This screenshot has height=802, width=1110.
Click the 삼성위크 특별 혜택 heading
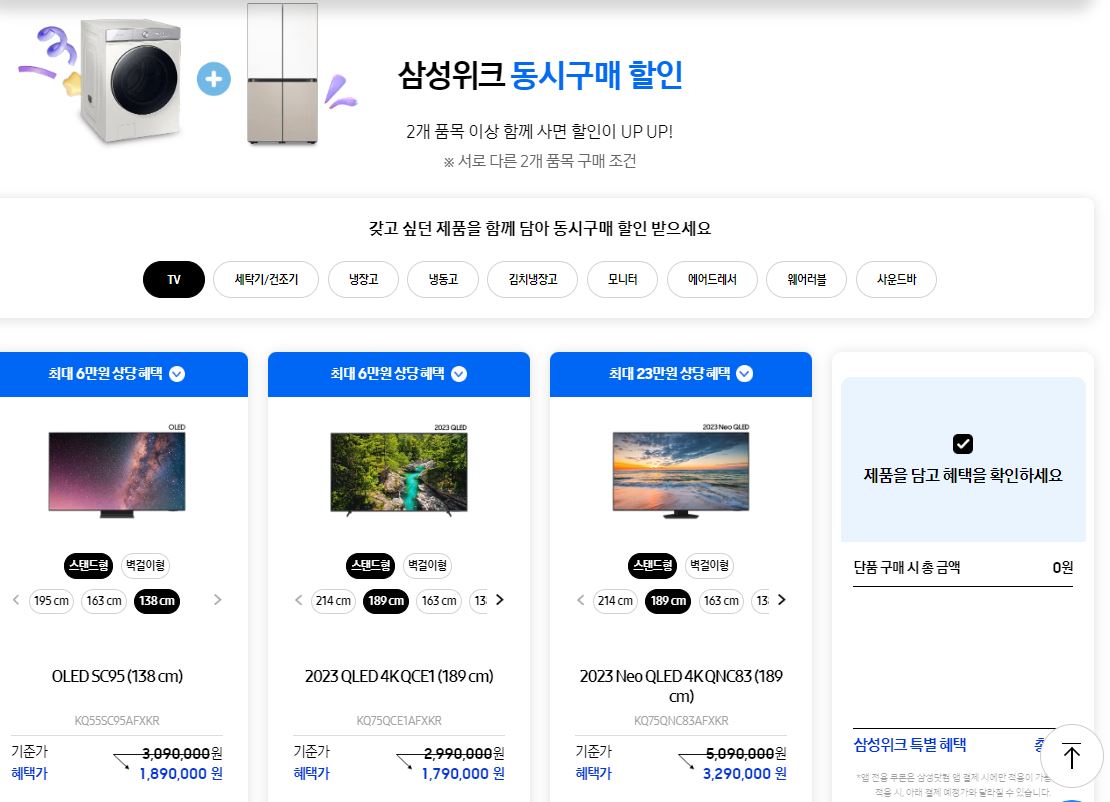pos(910,745)
